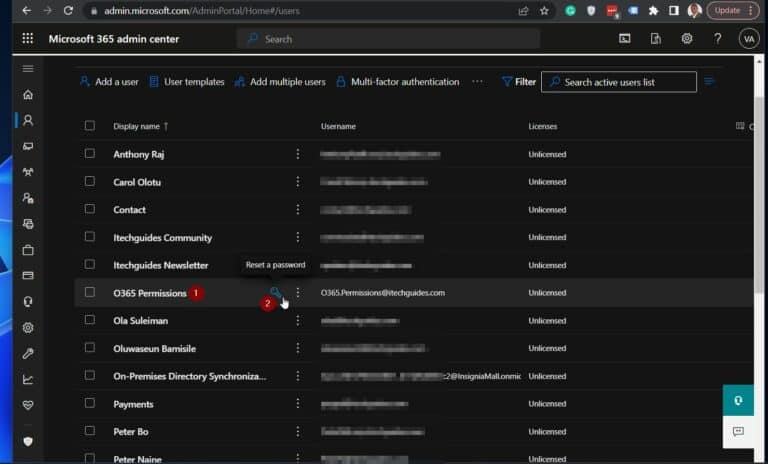
Task: Toggle the select all users checkbox
Action: point(90,125)
